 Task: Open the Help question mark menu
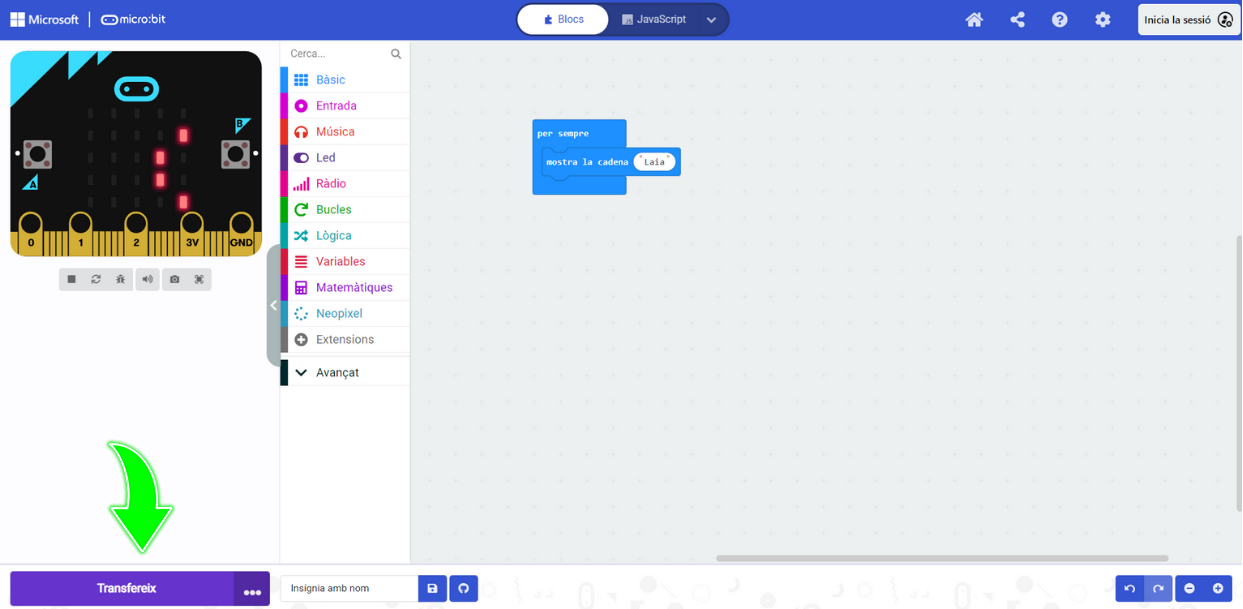(x=1059, y=20)
